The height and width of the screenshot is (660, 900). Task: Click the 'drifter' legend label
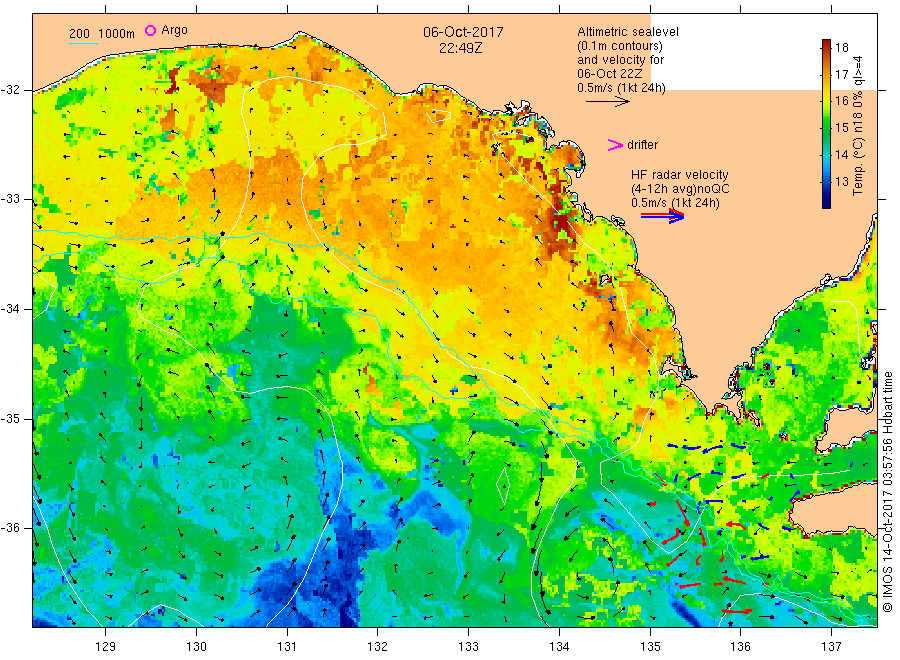(x=642, y=145)
